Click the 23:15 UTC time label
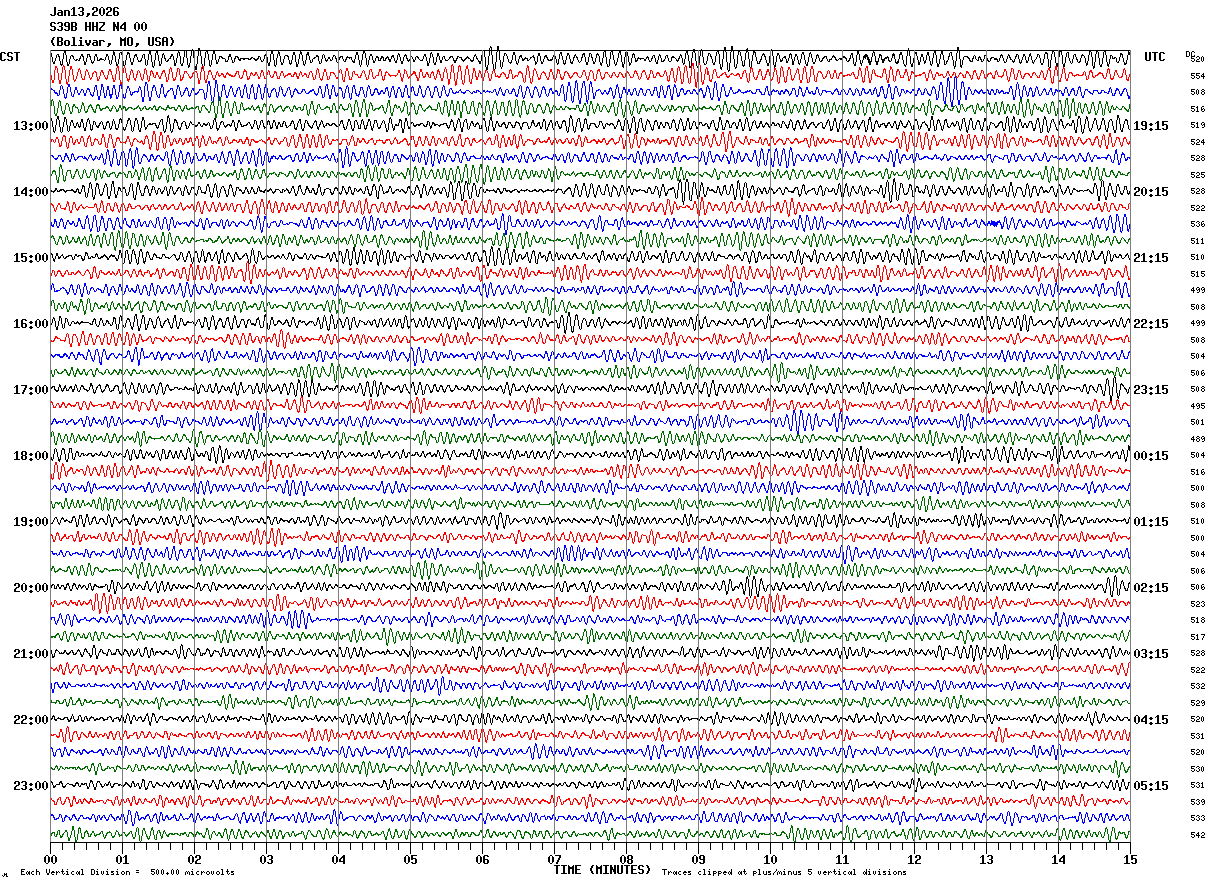Image resolution: width=1210 pixels, height=886 pixels. (x=1151, y=390)
